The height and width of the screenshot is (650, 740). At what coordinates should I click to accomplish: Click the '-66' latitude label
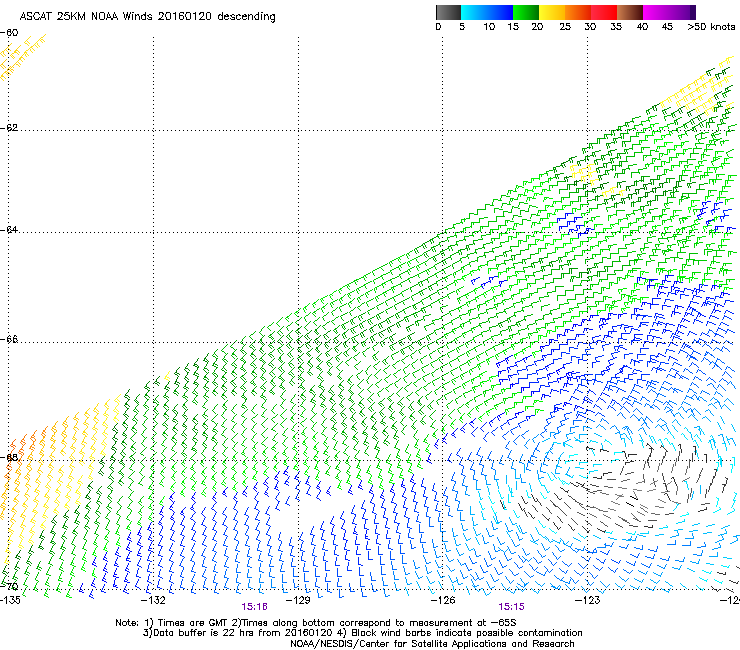click(x=9, y=340)
